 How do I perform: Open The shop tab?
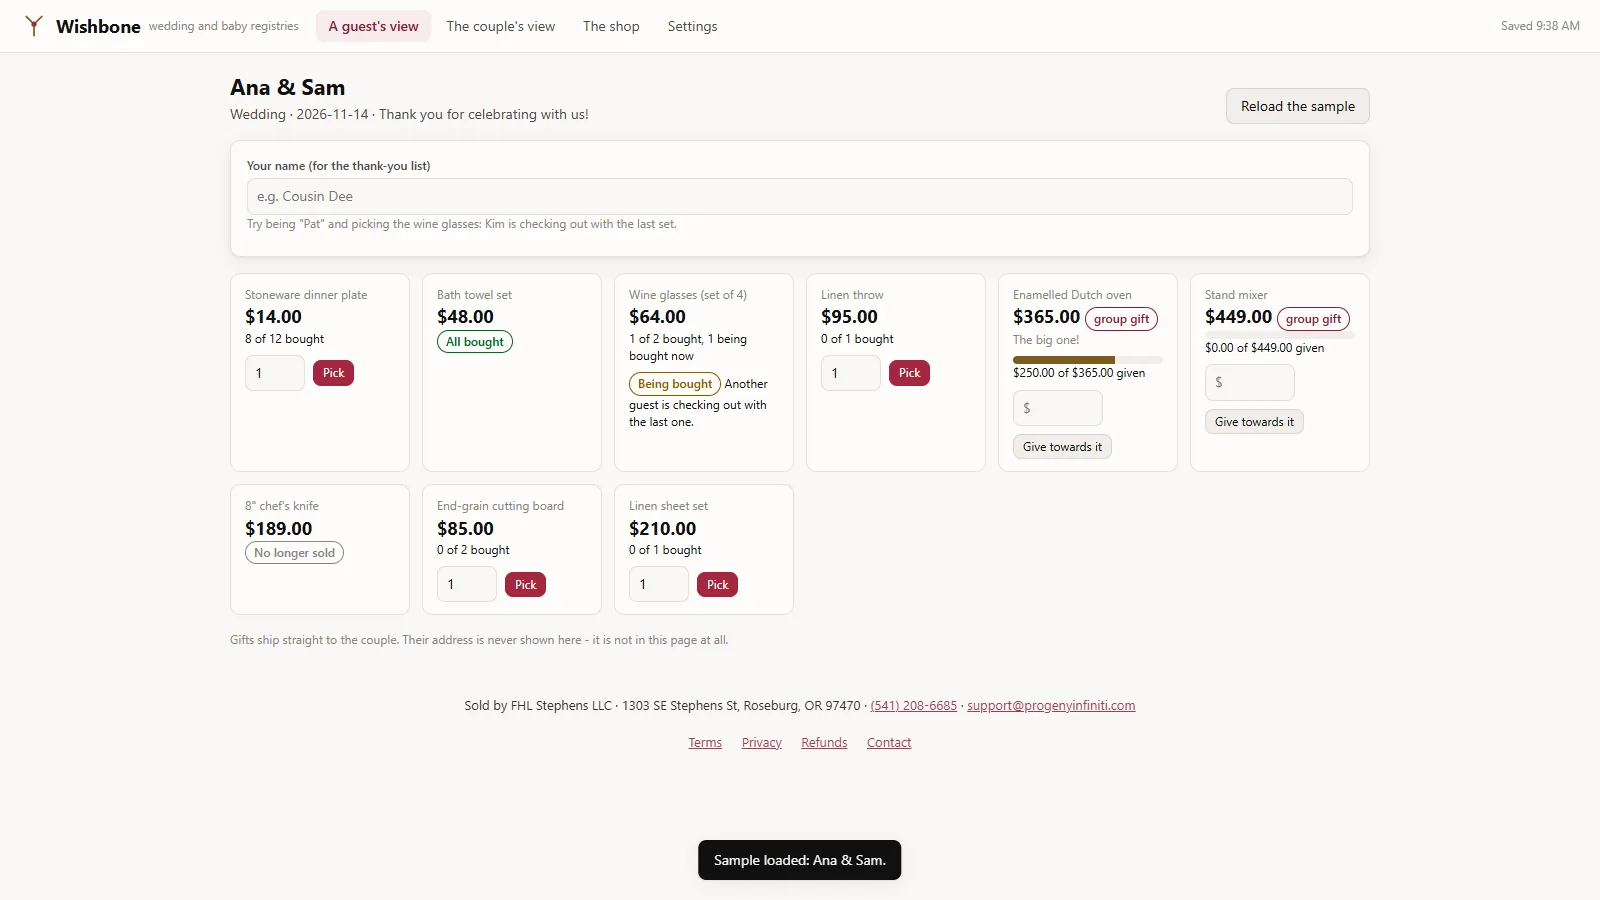pos(611,26)
